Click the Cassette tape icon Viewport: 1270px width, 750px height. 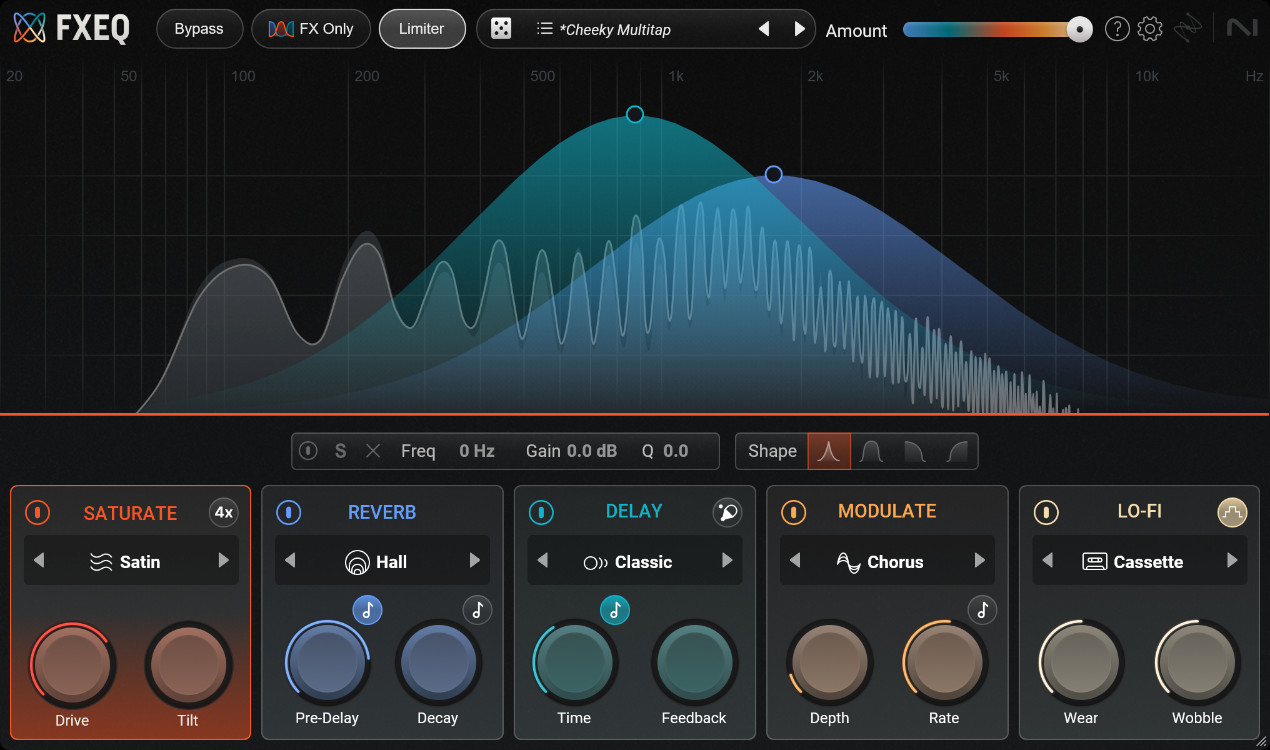click(x=1095, y=562)
